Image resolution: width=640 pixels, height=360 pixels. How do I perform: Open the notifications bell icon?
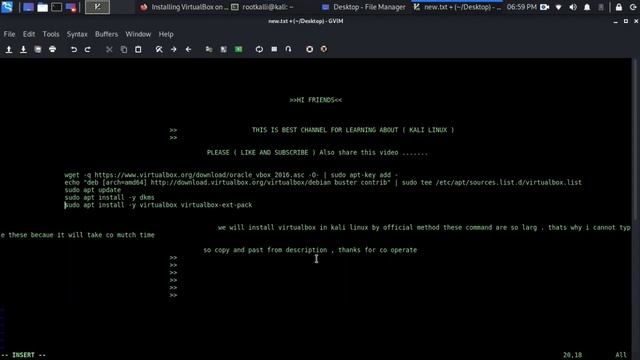pos(587,7)
